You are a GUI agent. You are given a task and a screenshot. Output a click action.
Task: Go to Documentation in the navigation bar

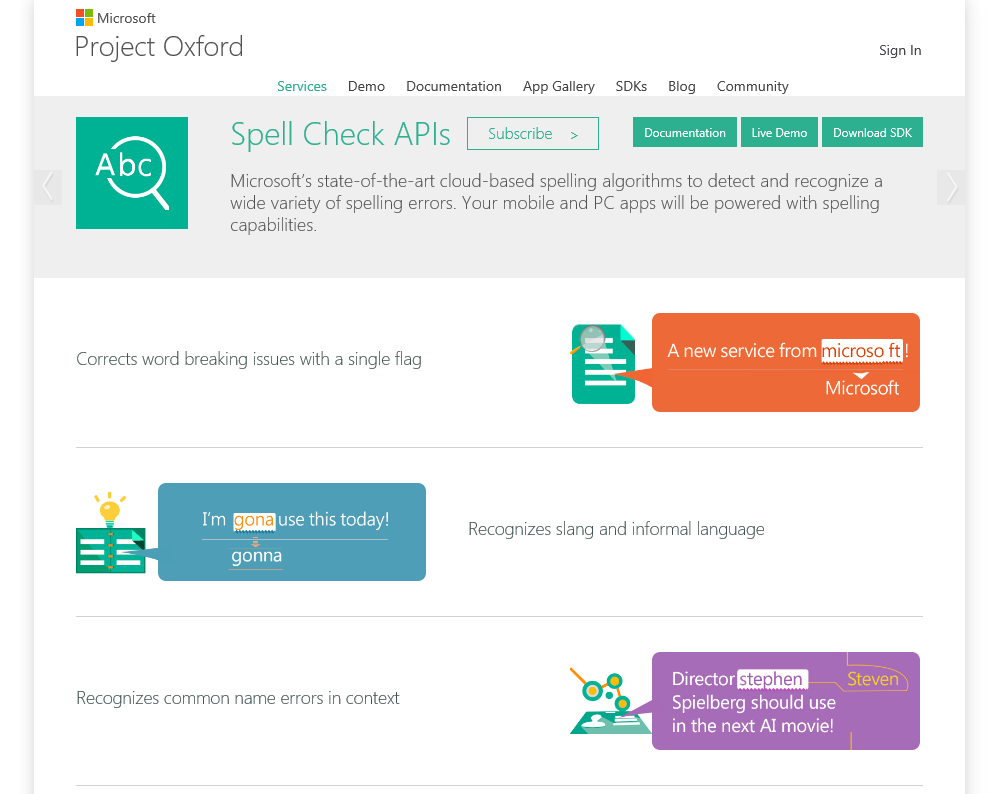point(454,86)
